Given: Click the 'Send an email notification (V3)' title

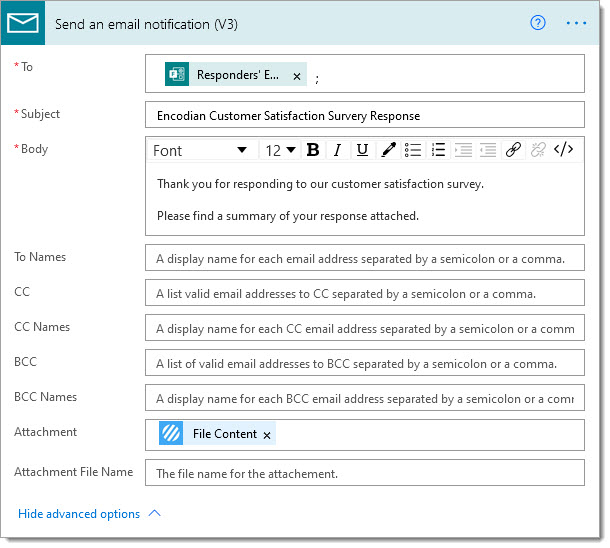Looking at the screenshot, I should tap(146, 24).
